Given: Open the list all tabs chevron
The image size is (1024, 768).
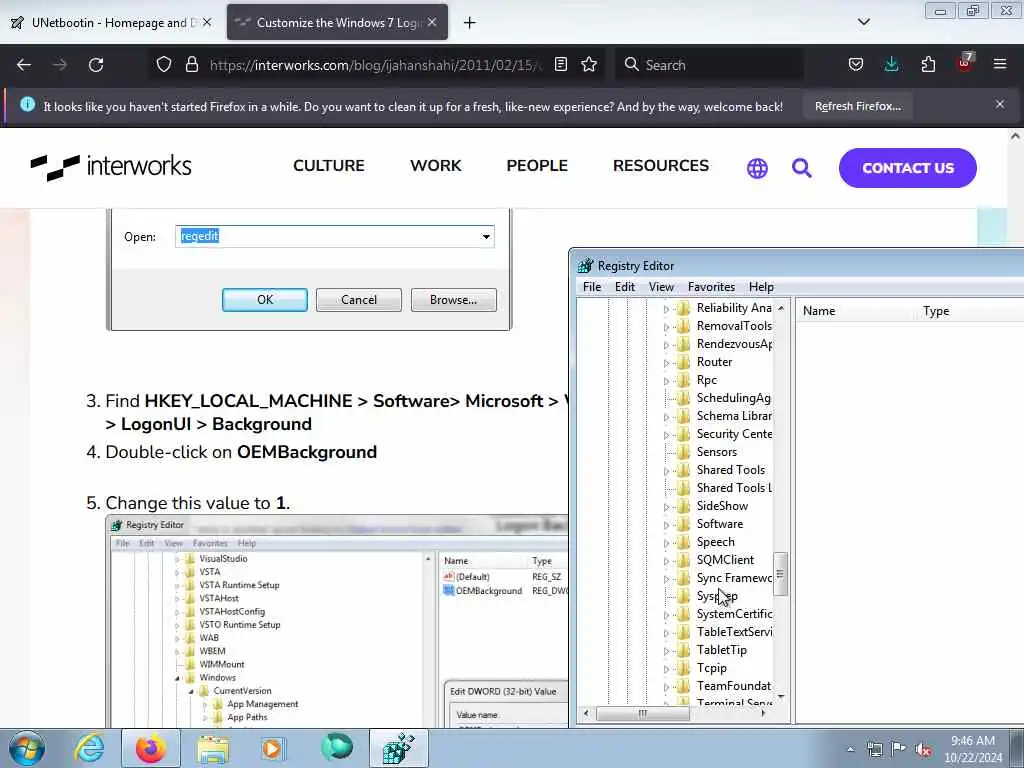Looking at the screenshot, I should pyautogui.click(x=864, y=22).
